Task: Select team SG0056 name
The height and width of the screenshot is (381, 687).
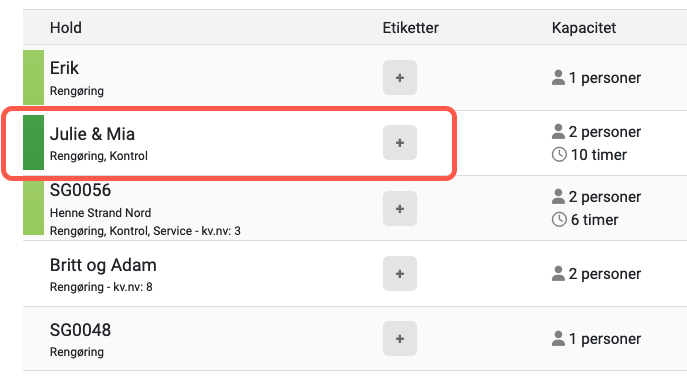Action: pos(80,190)
